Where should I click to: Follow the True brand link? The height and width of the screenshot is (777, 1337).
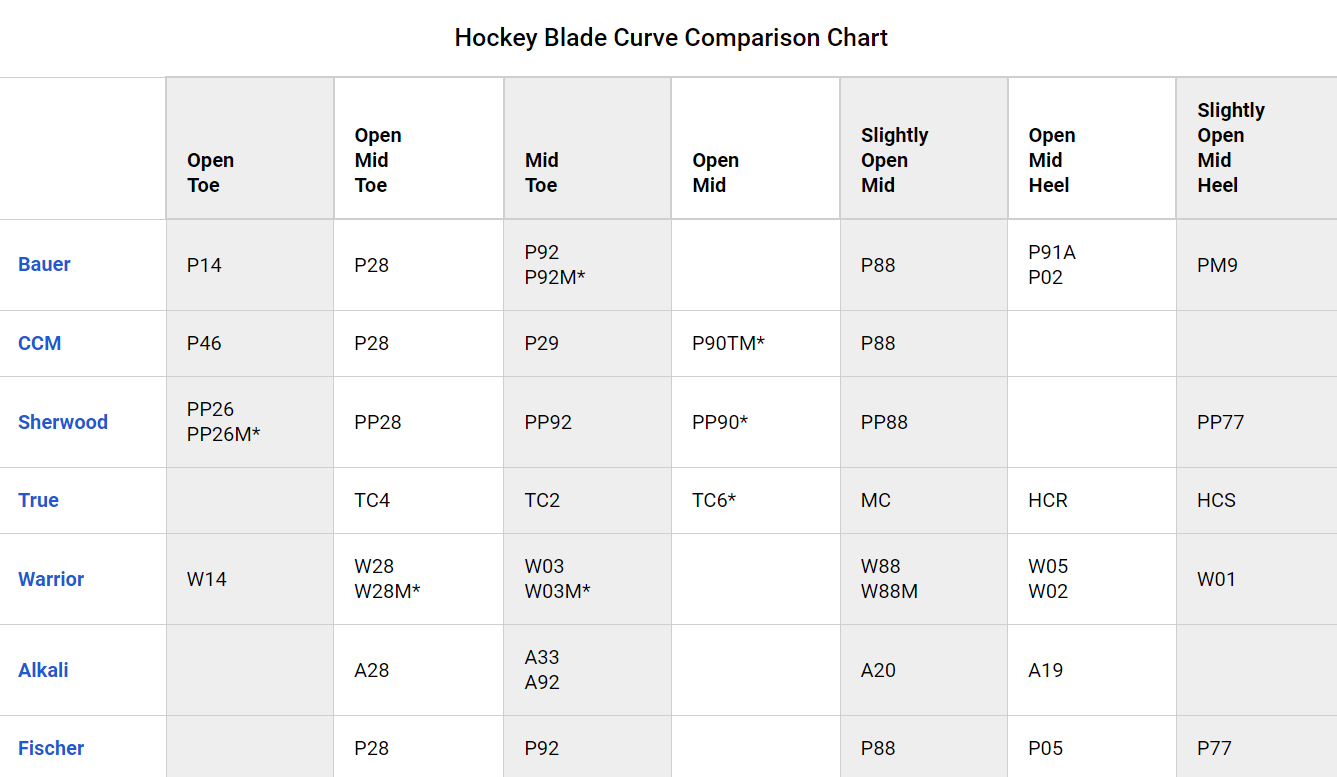click(x=38, y=500)
